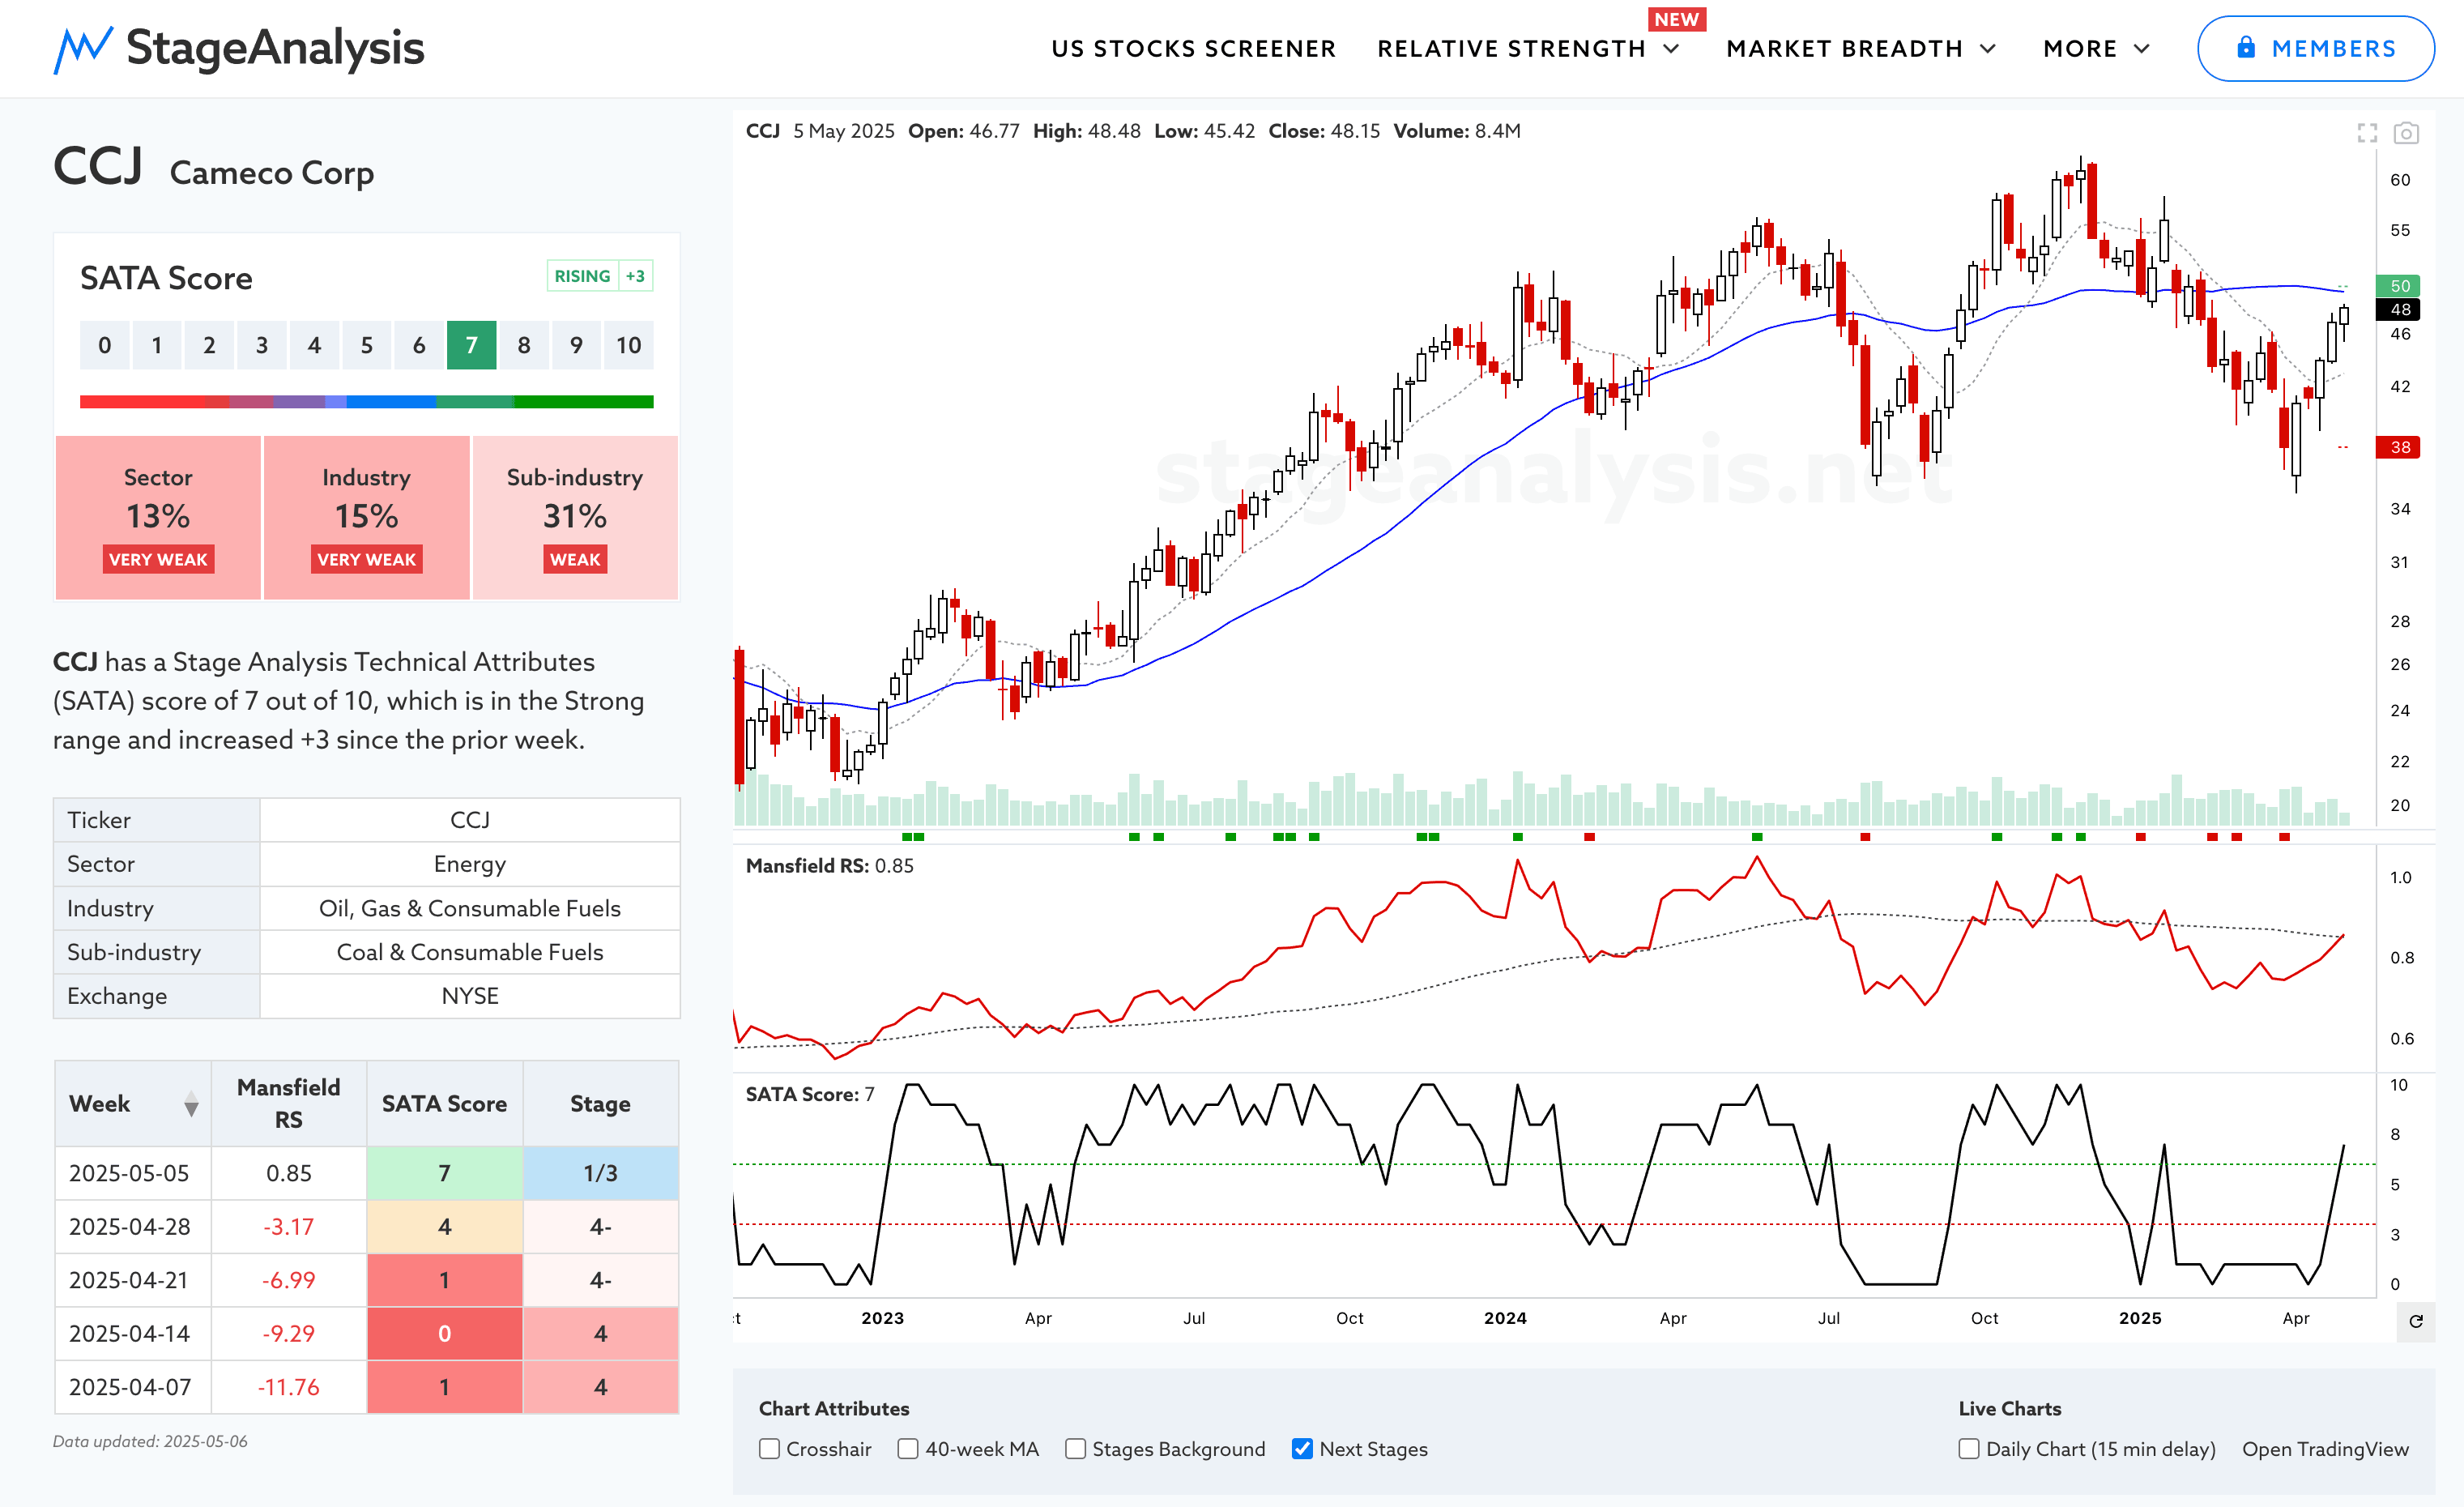This screenshot has height=1507, width=2464.
Task: Click the SATA Score column header
Action: coord(444,1103)
